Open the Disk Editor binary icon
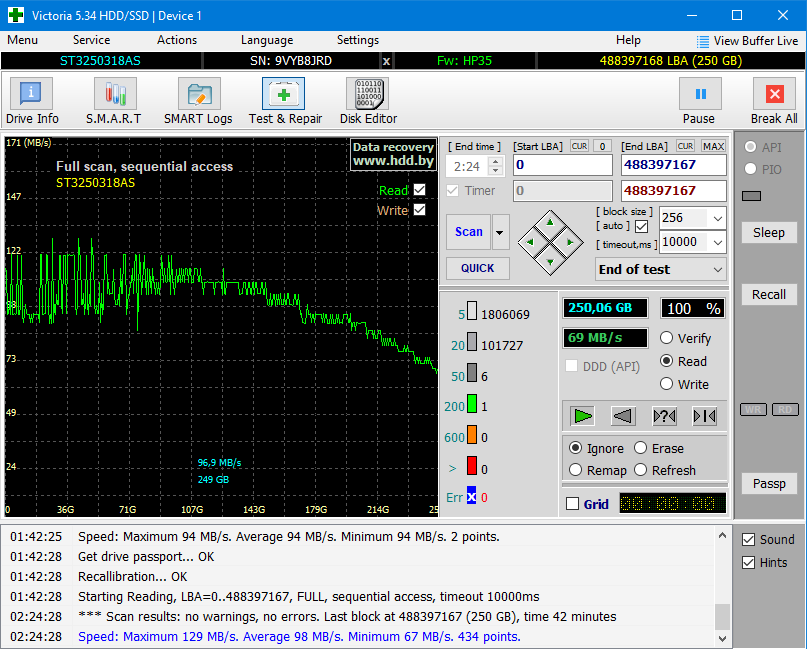Image resolution: width=807 pixels, height=649 pixels. pyautogui.click(x=368, y=94)
